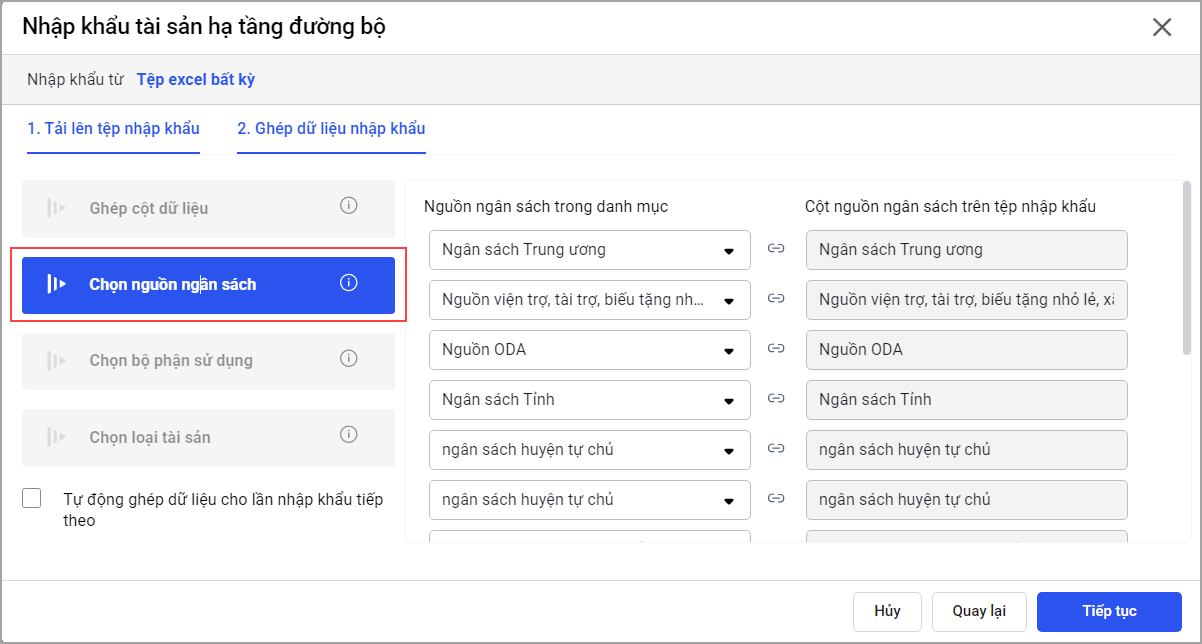Click link icon in Ngân sách Tỉnh row

point(776,399)
